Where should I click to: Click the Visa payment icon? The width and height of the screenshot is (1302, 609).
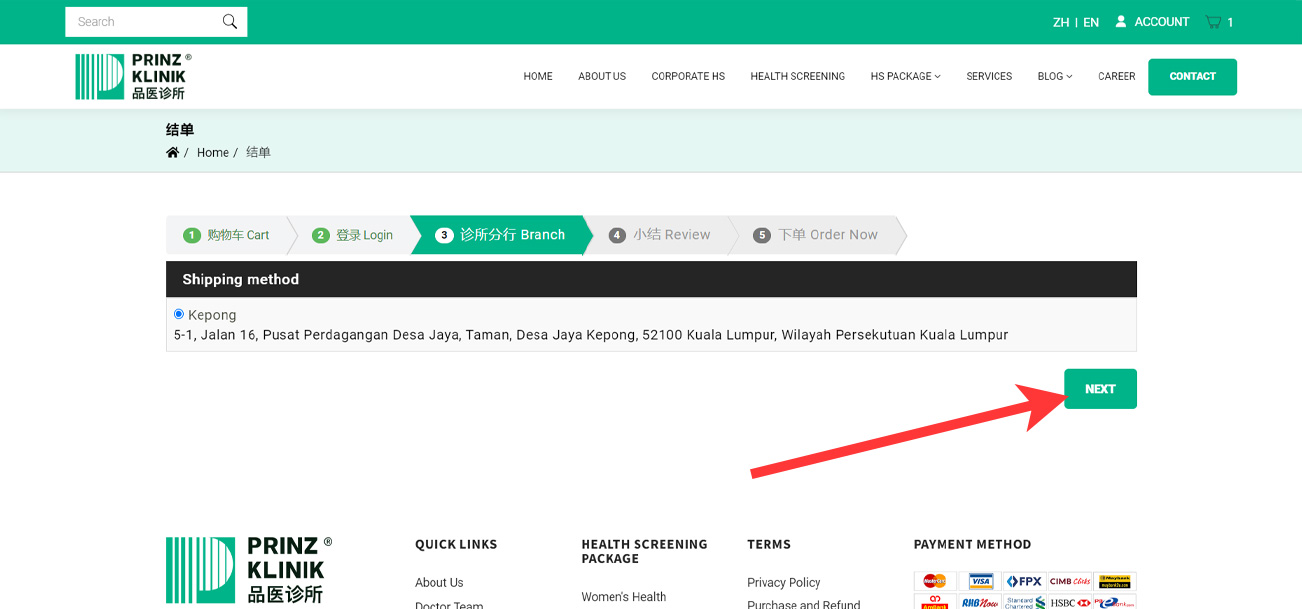[x=981, y=581]
